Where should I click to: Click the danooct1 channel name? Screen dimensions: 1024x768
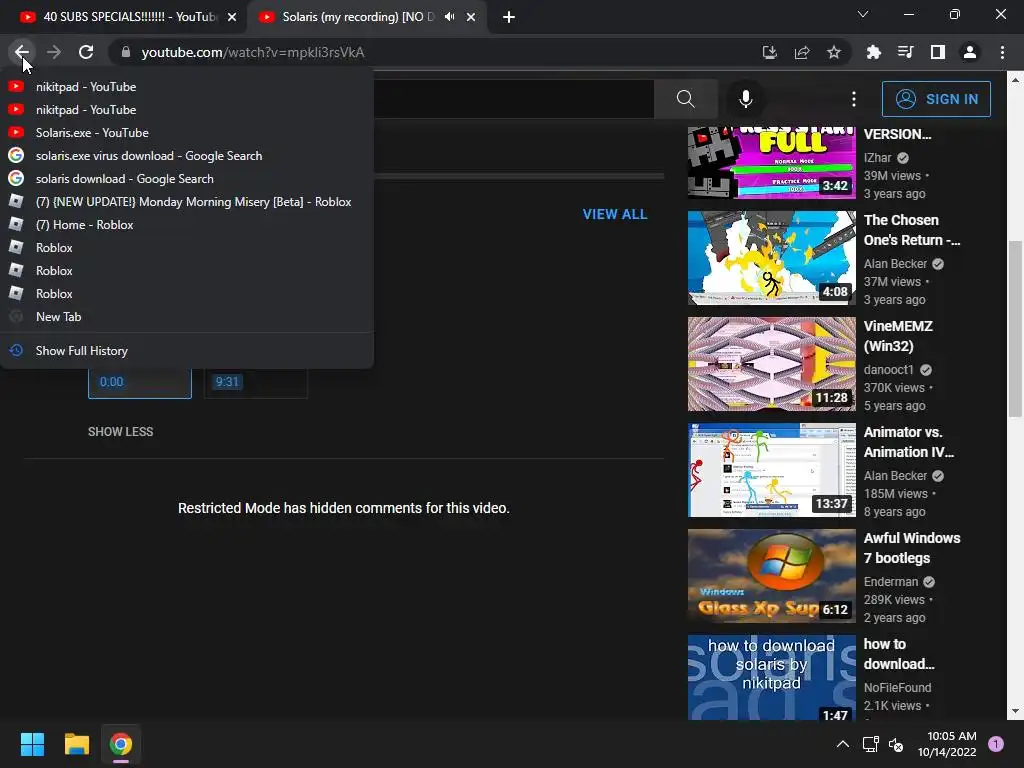point(889,370)
